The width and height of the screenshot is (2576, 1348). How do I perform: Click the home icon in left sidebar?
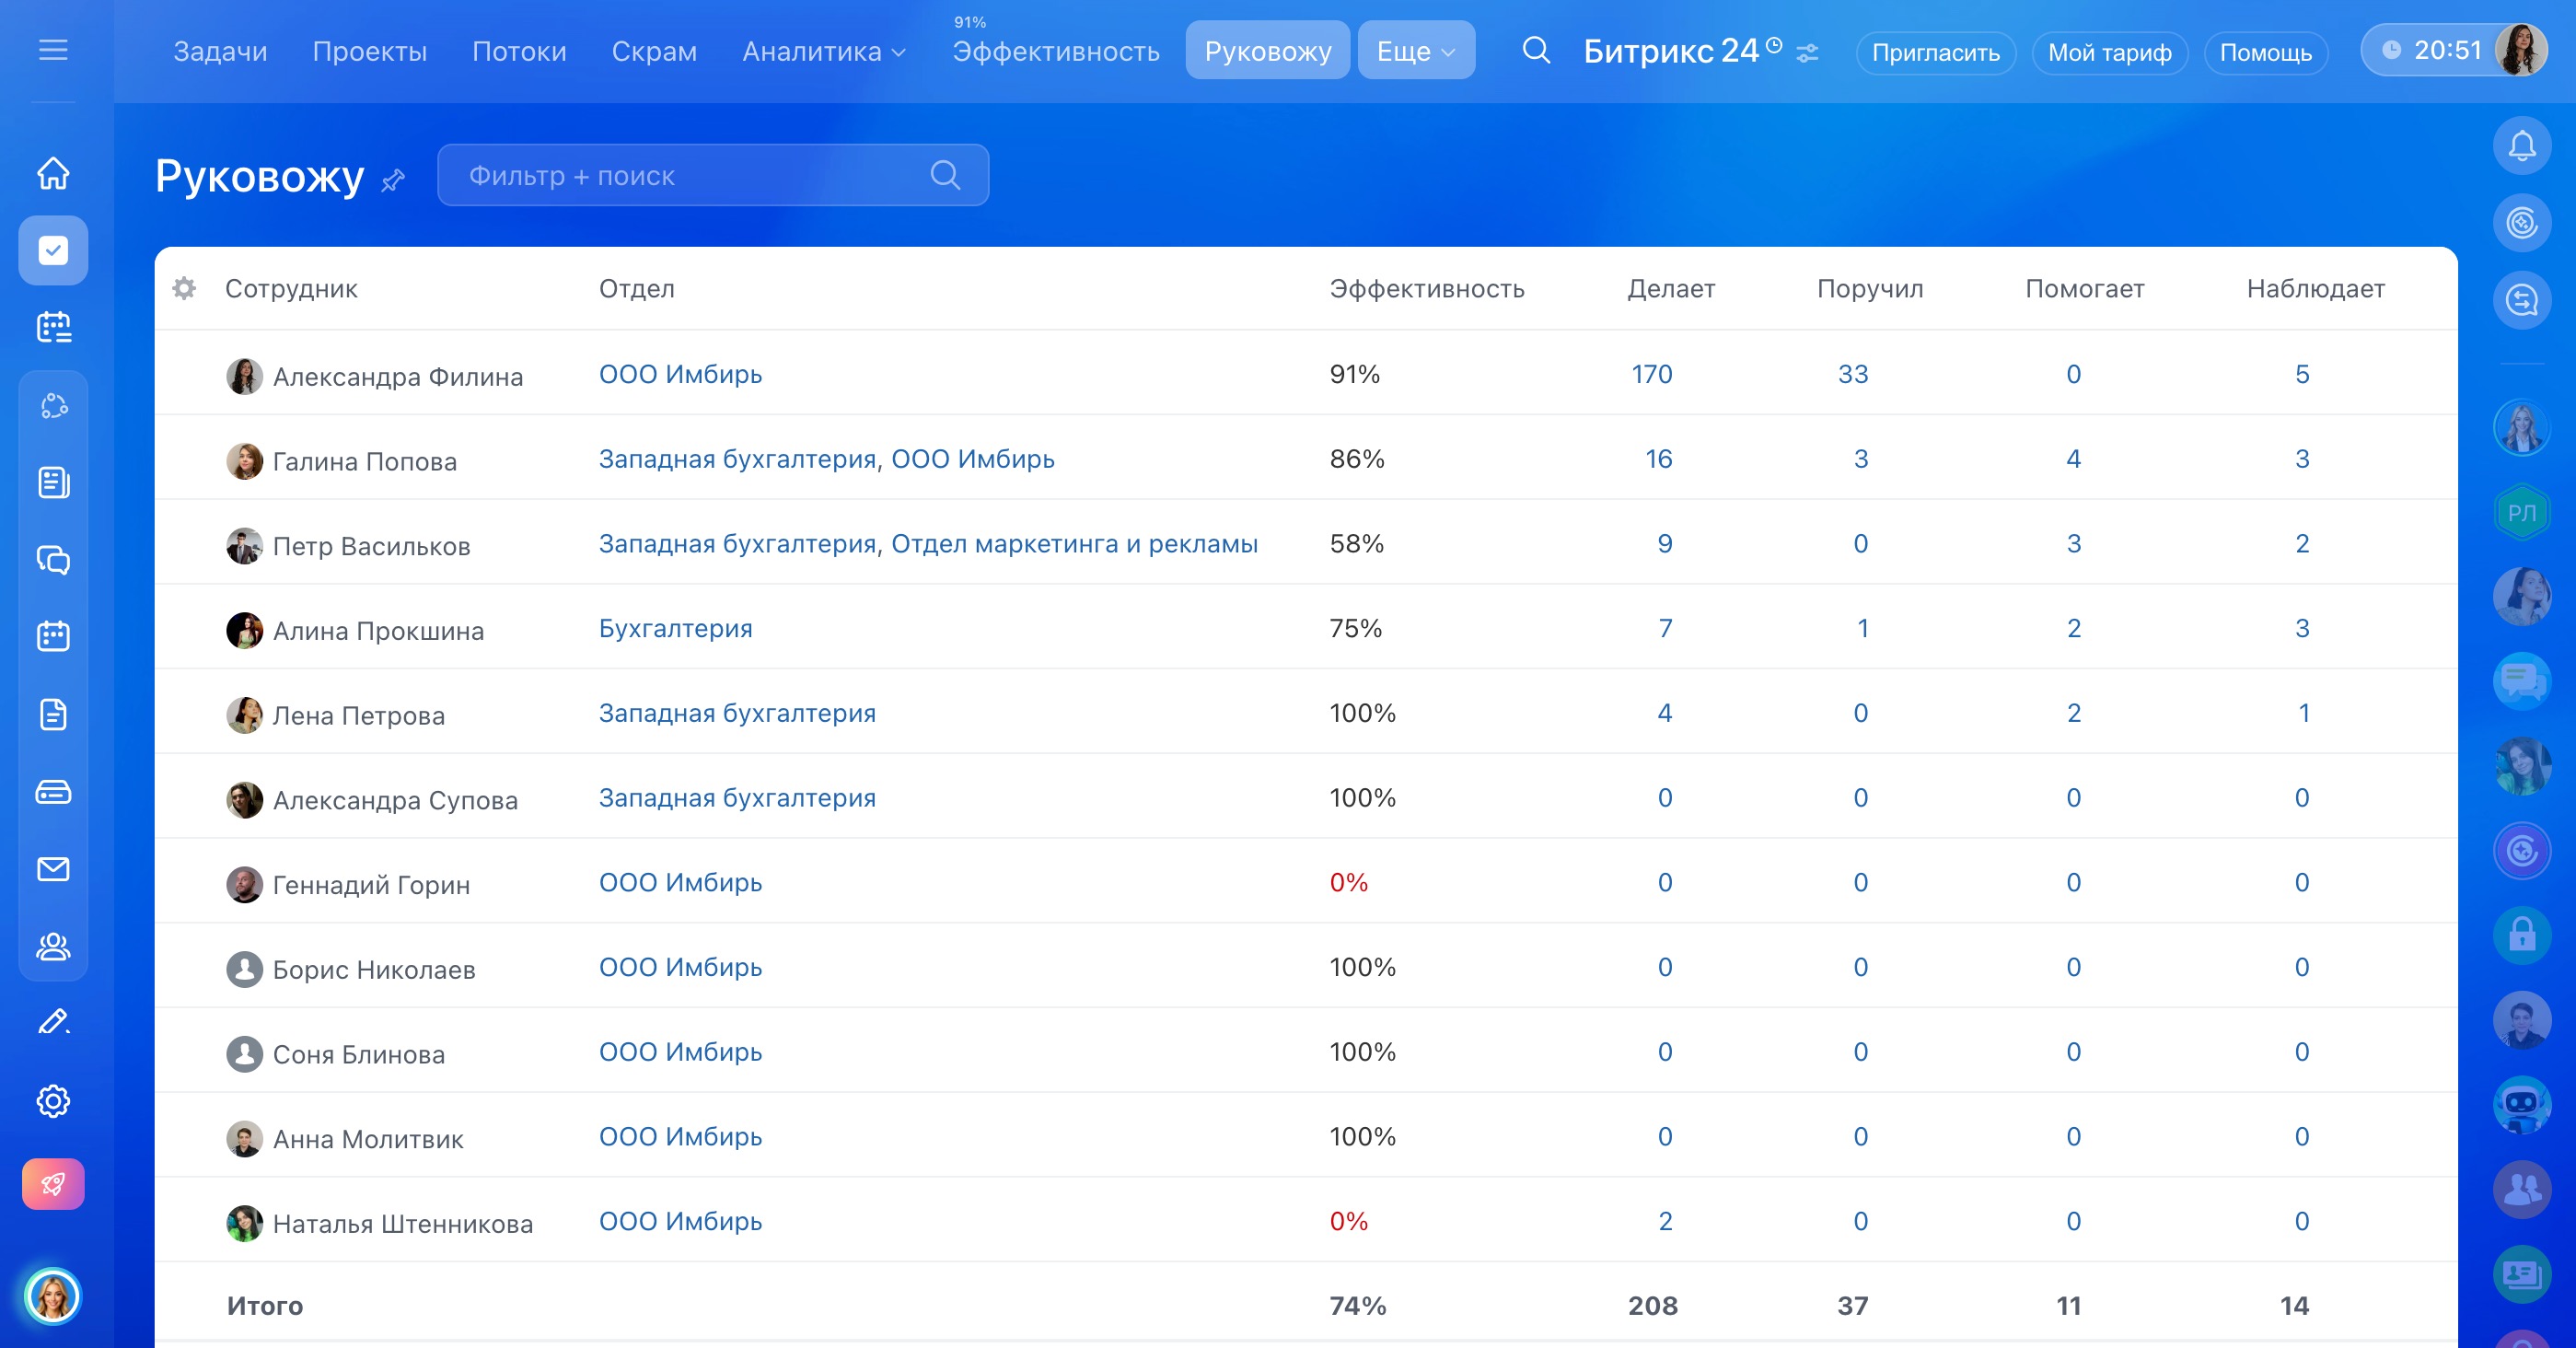click(x=53, y=173)
